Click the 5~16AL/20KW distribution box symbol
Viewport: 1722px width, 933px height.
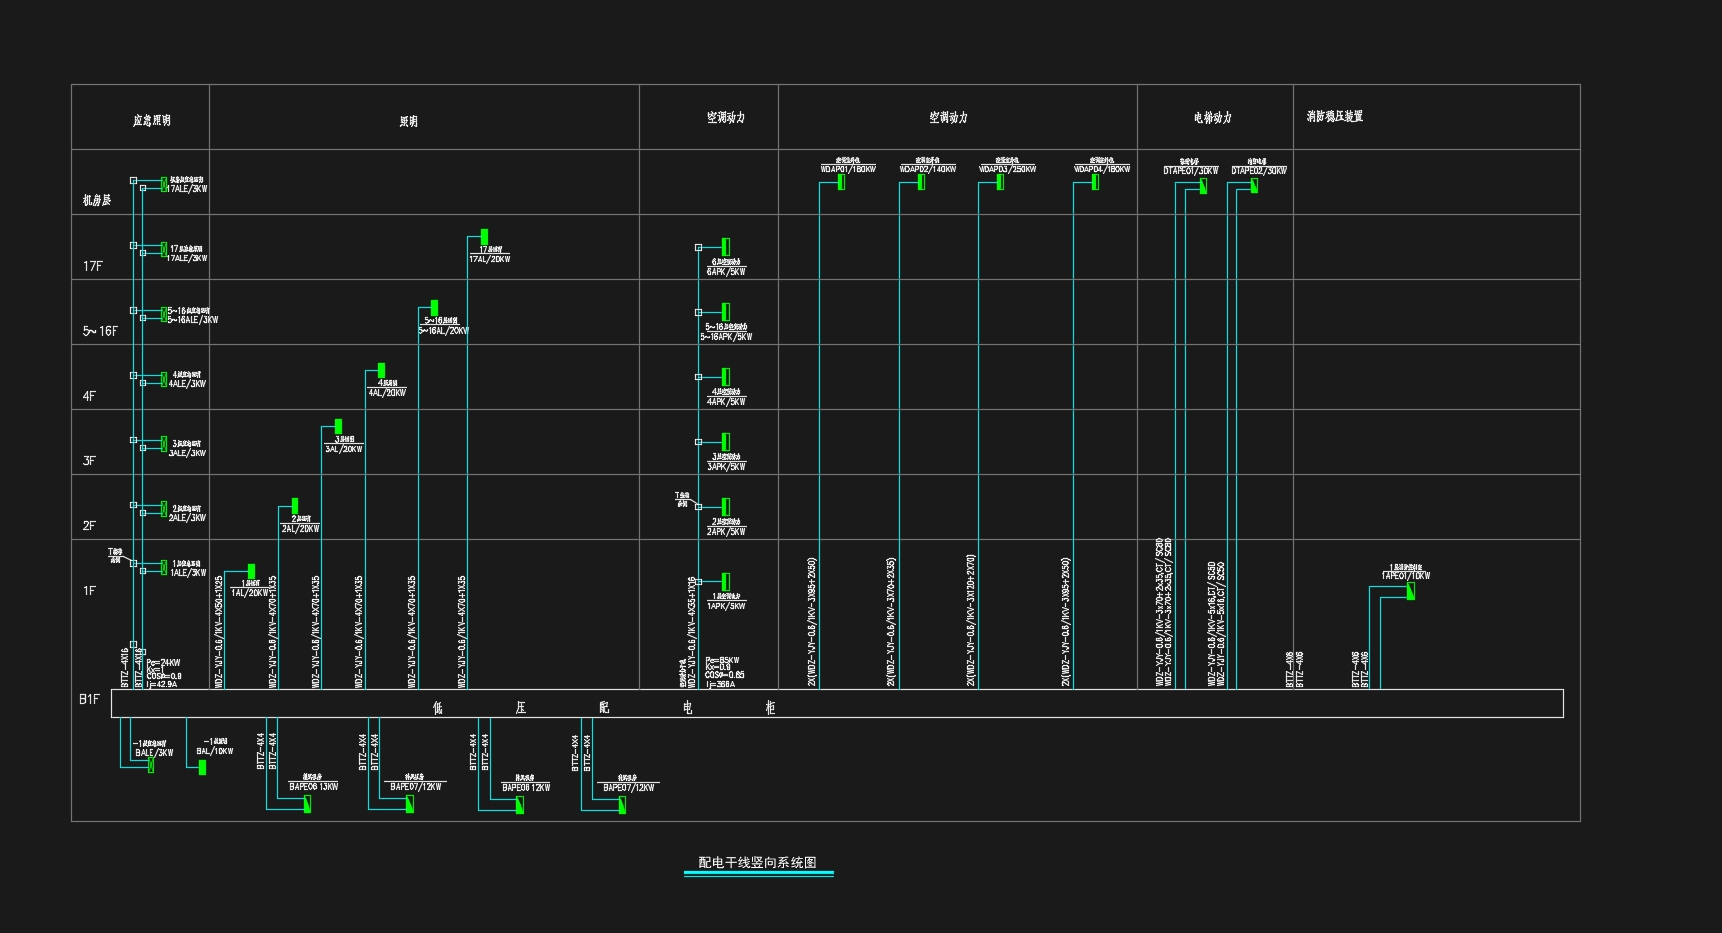(434, 308)
